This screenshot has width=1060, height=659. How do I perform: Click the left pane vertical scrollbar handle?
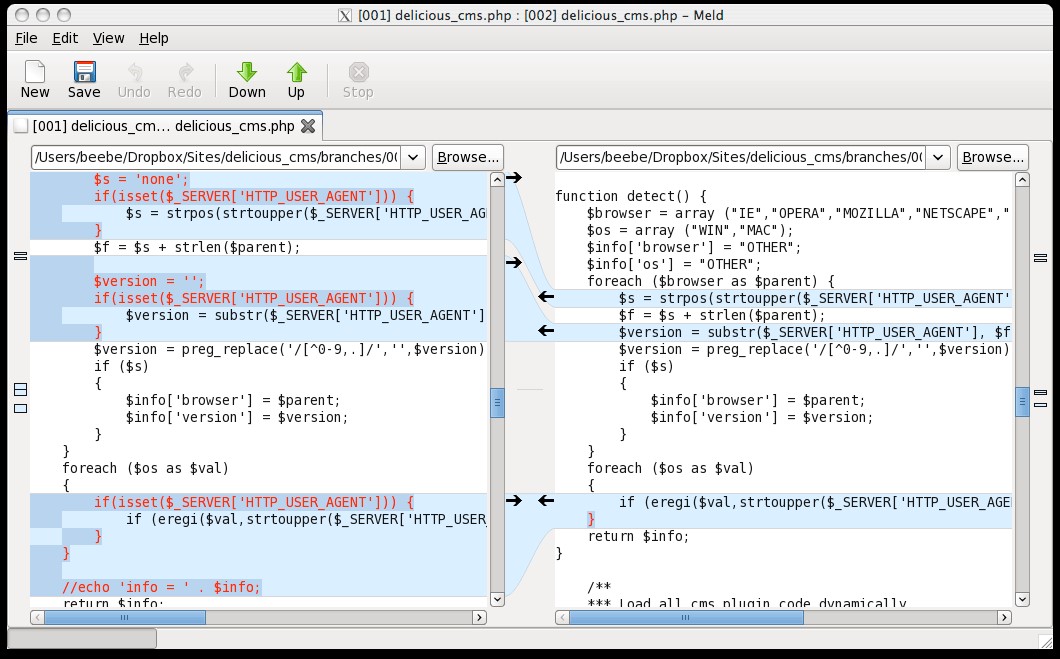click(x=497, y=402)
